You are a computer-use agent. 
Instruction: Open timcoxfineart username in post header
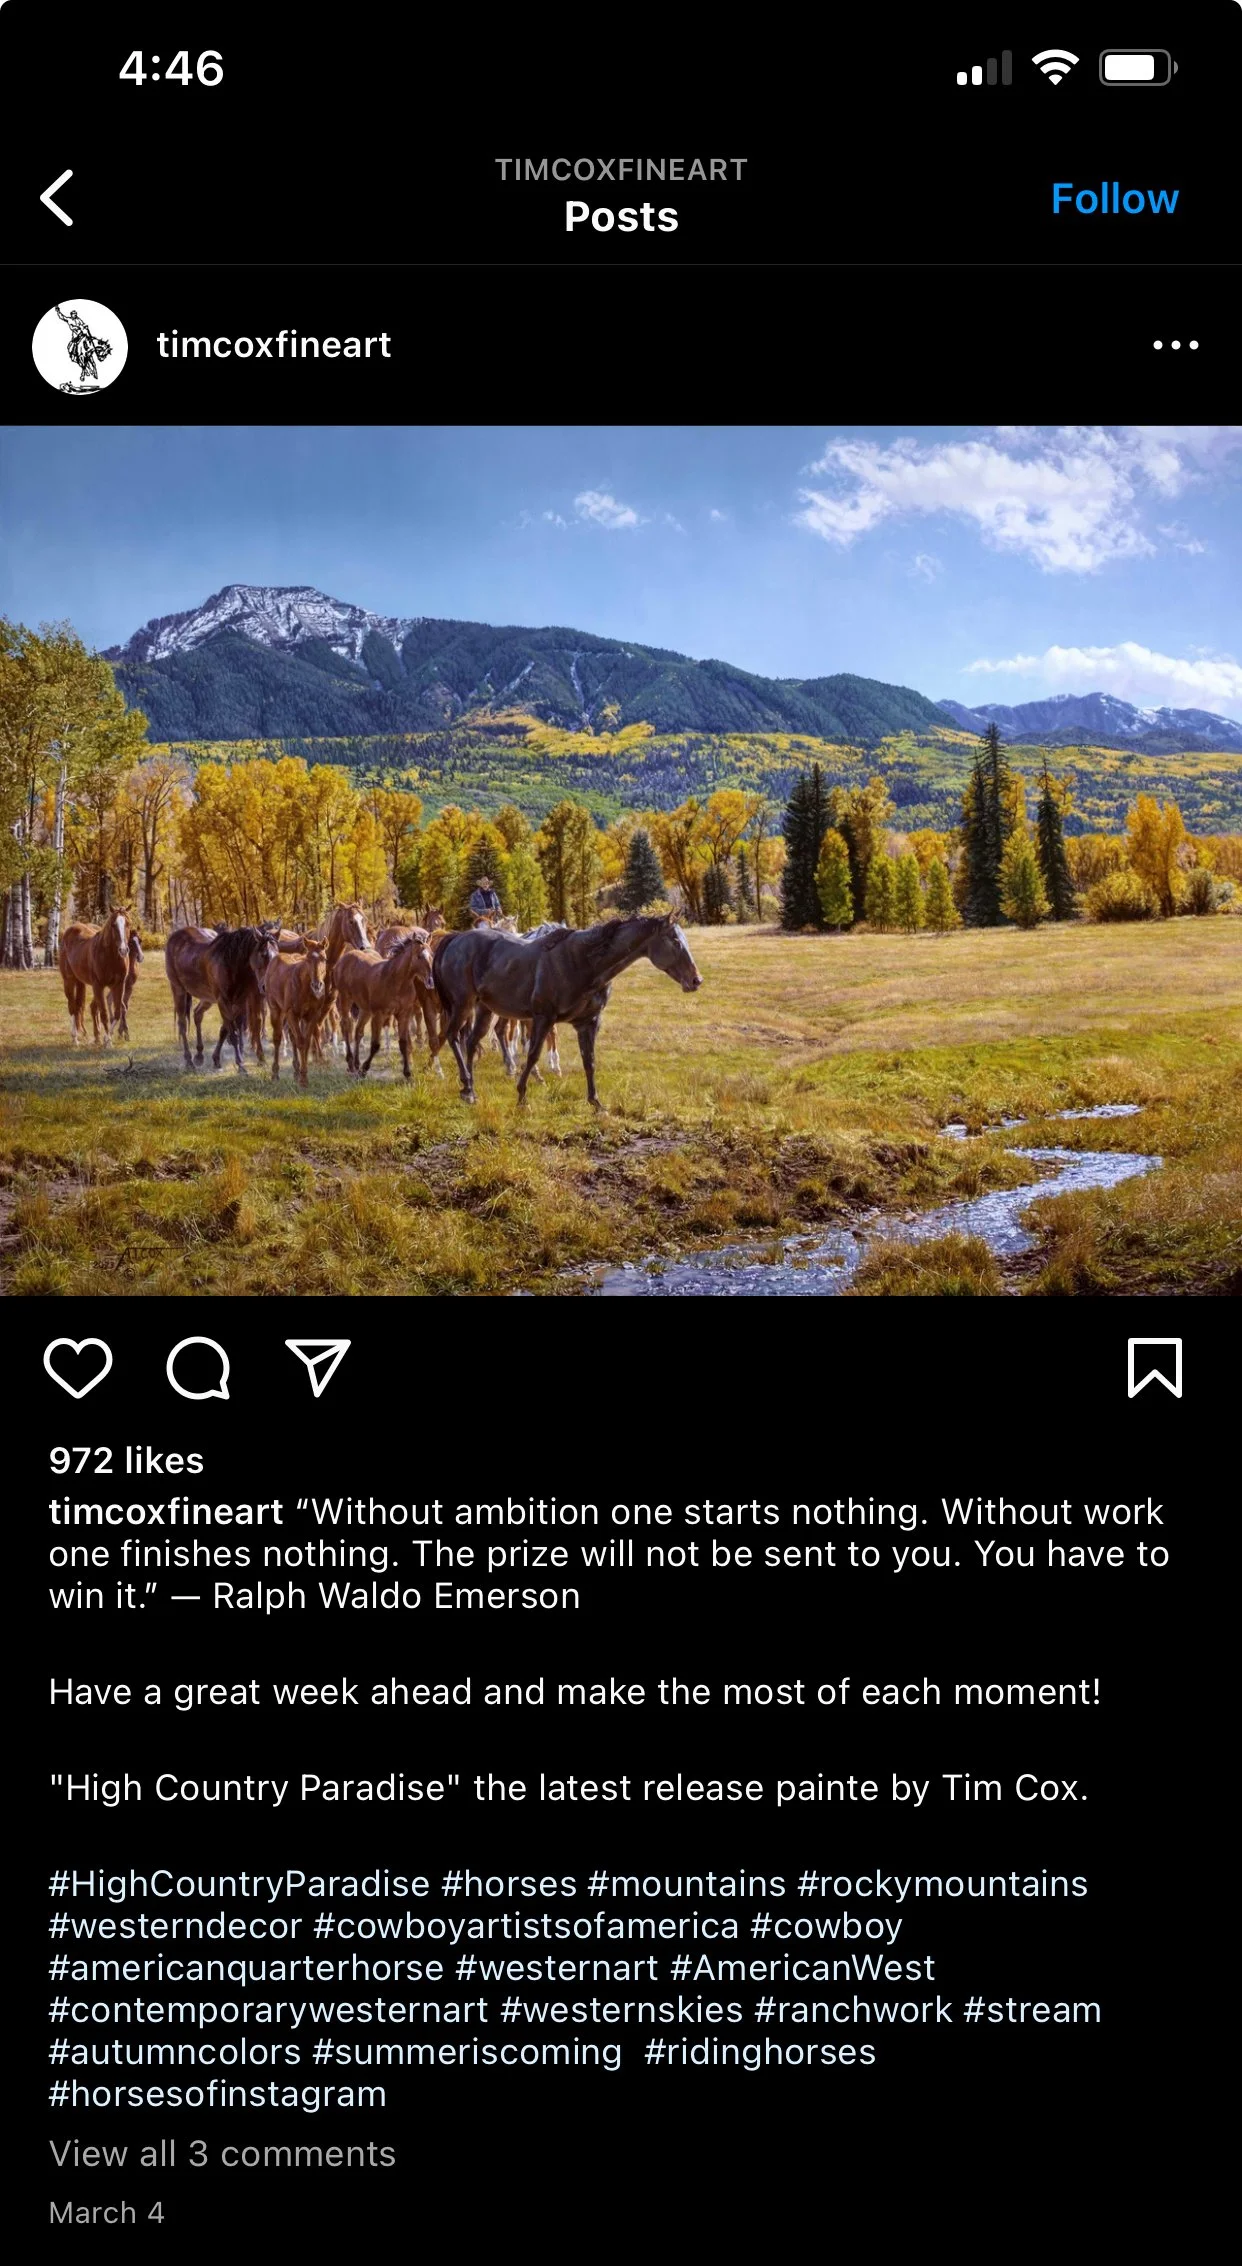coord(274,345)
